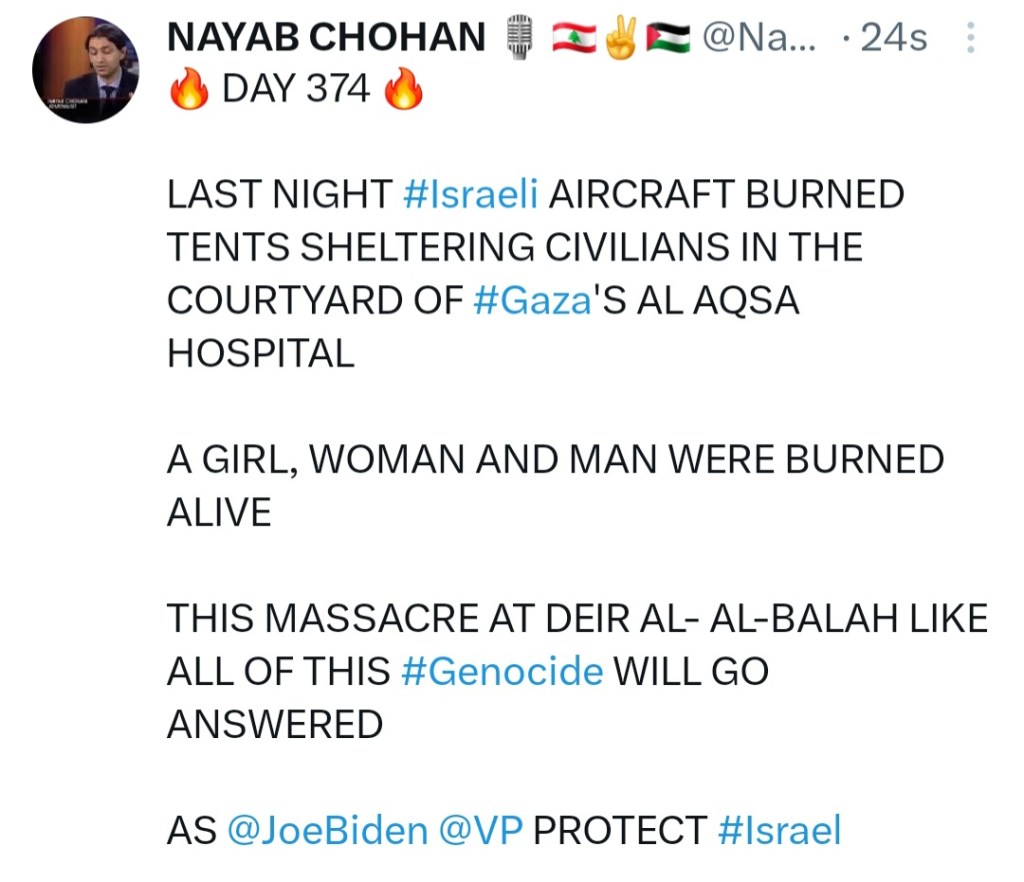Viewport: 1024px width, 882px height.
Task: Open the #Genocide hashtag
Action: click(x=501, y=671)
